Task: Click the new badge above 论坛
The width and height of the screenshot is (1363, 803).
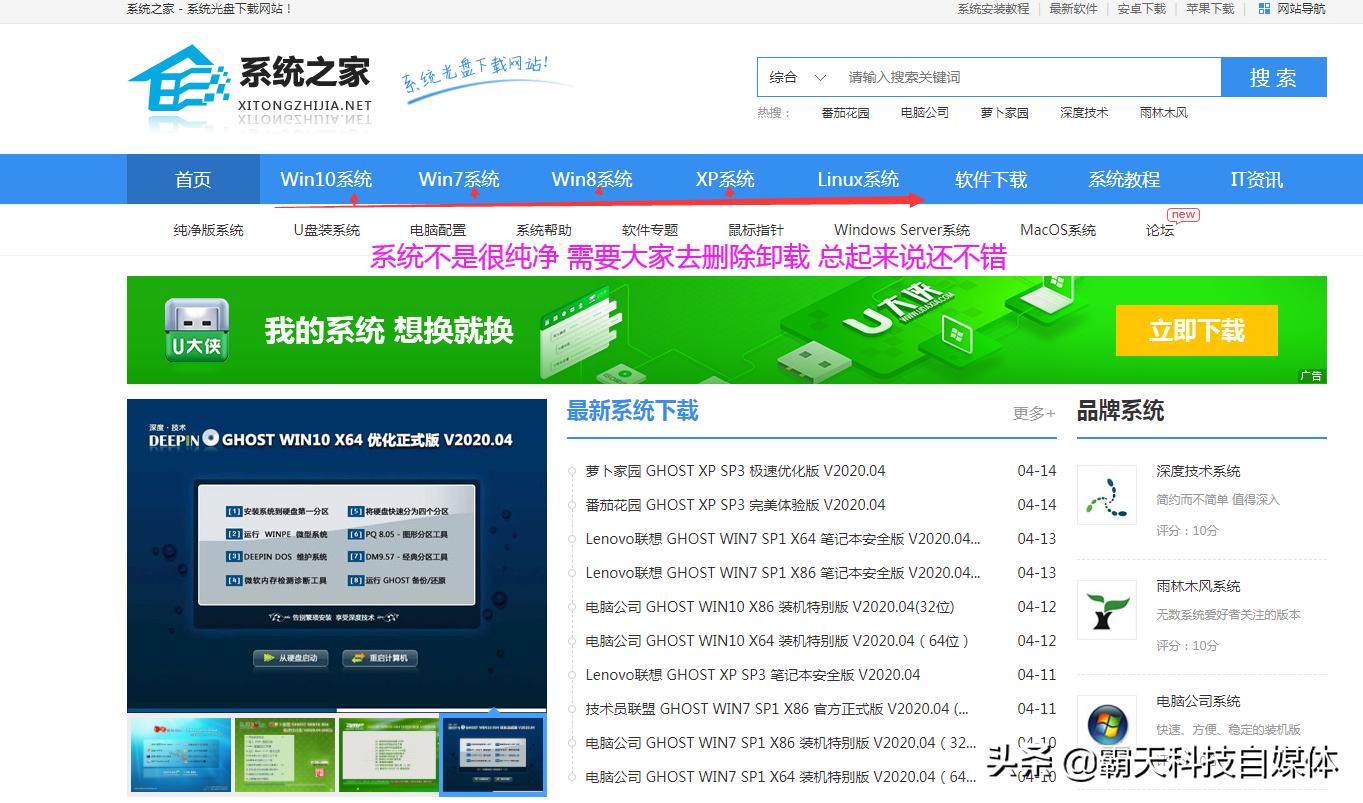Action: click(x=1182, y=213)
